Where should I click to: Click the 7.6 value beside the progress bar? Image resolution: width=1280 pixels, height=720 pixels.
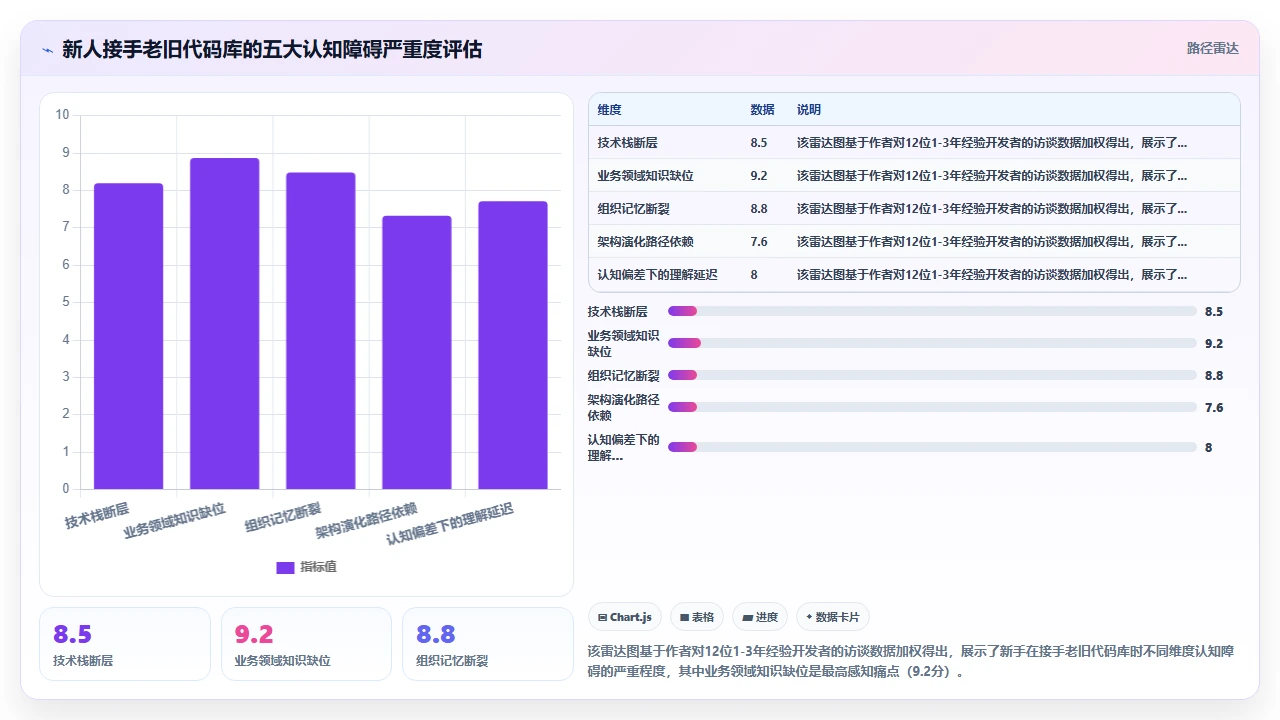tap(1214, 408)
